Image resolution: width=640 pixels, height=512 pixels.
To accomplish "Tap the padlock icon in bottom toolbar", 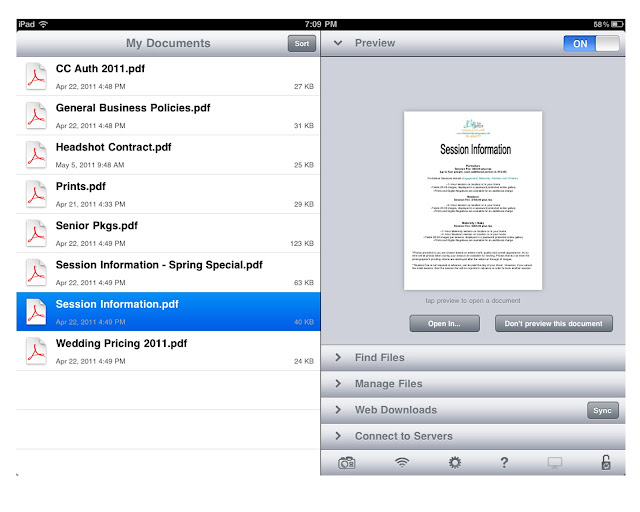I will [x=606, y=463].
